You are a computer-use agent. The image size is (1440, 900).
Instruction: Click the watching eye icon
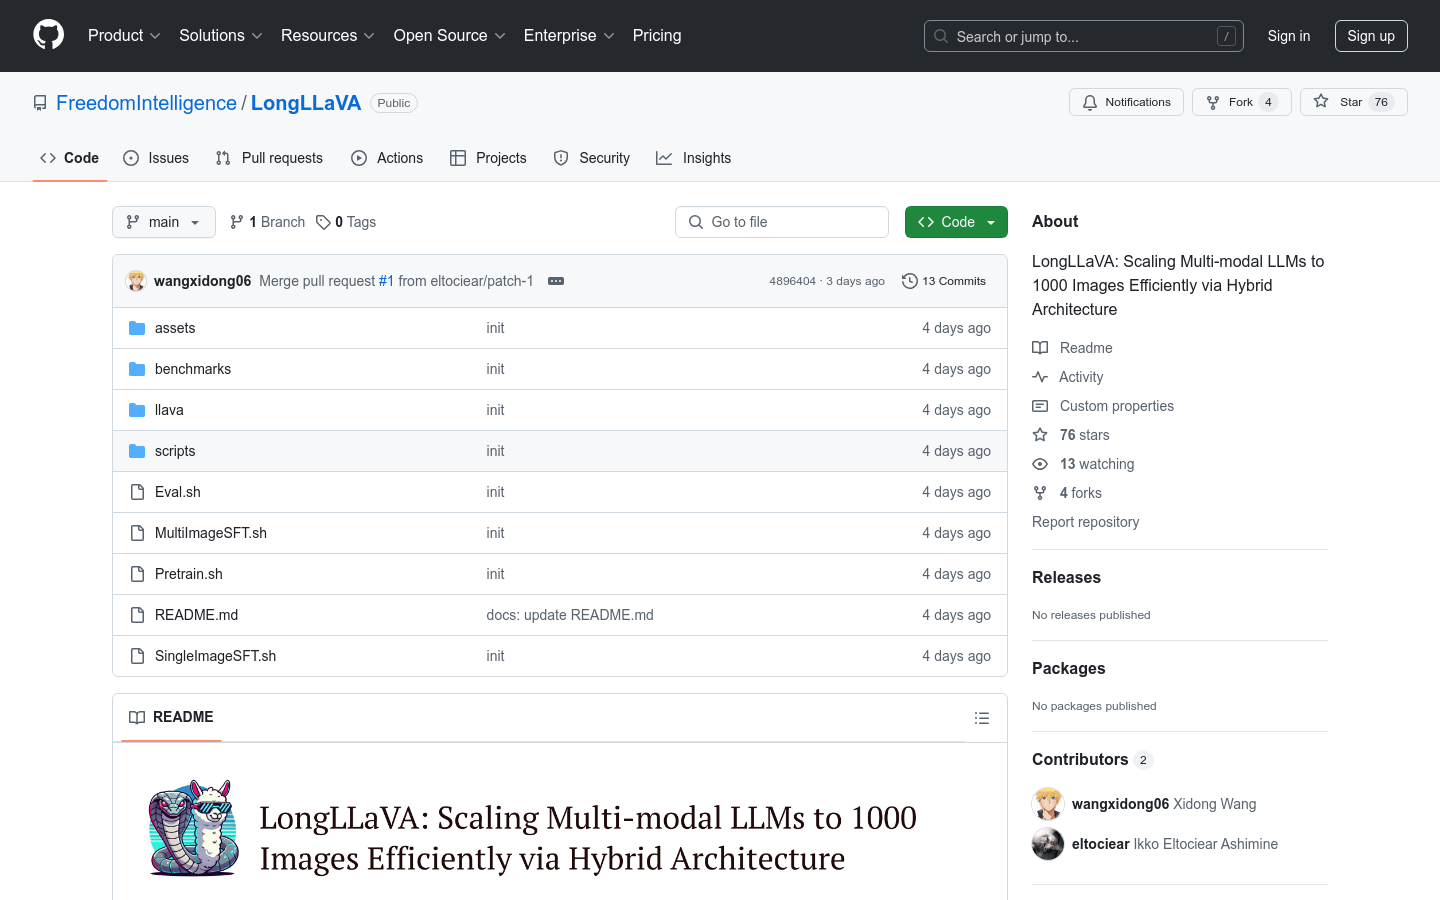coord(1040,464)
